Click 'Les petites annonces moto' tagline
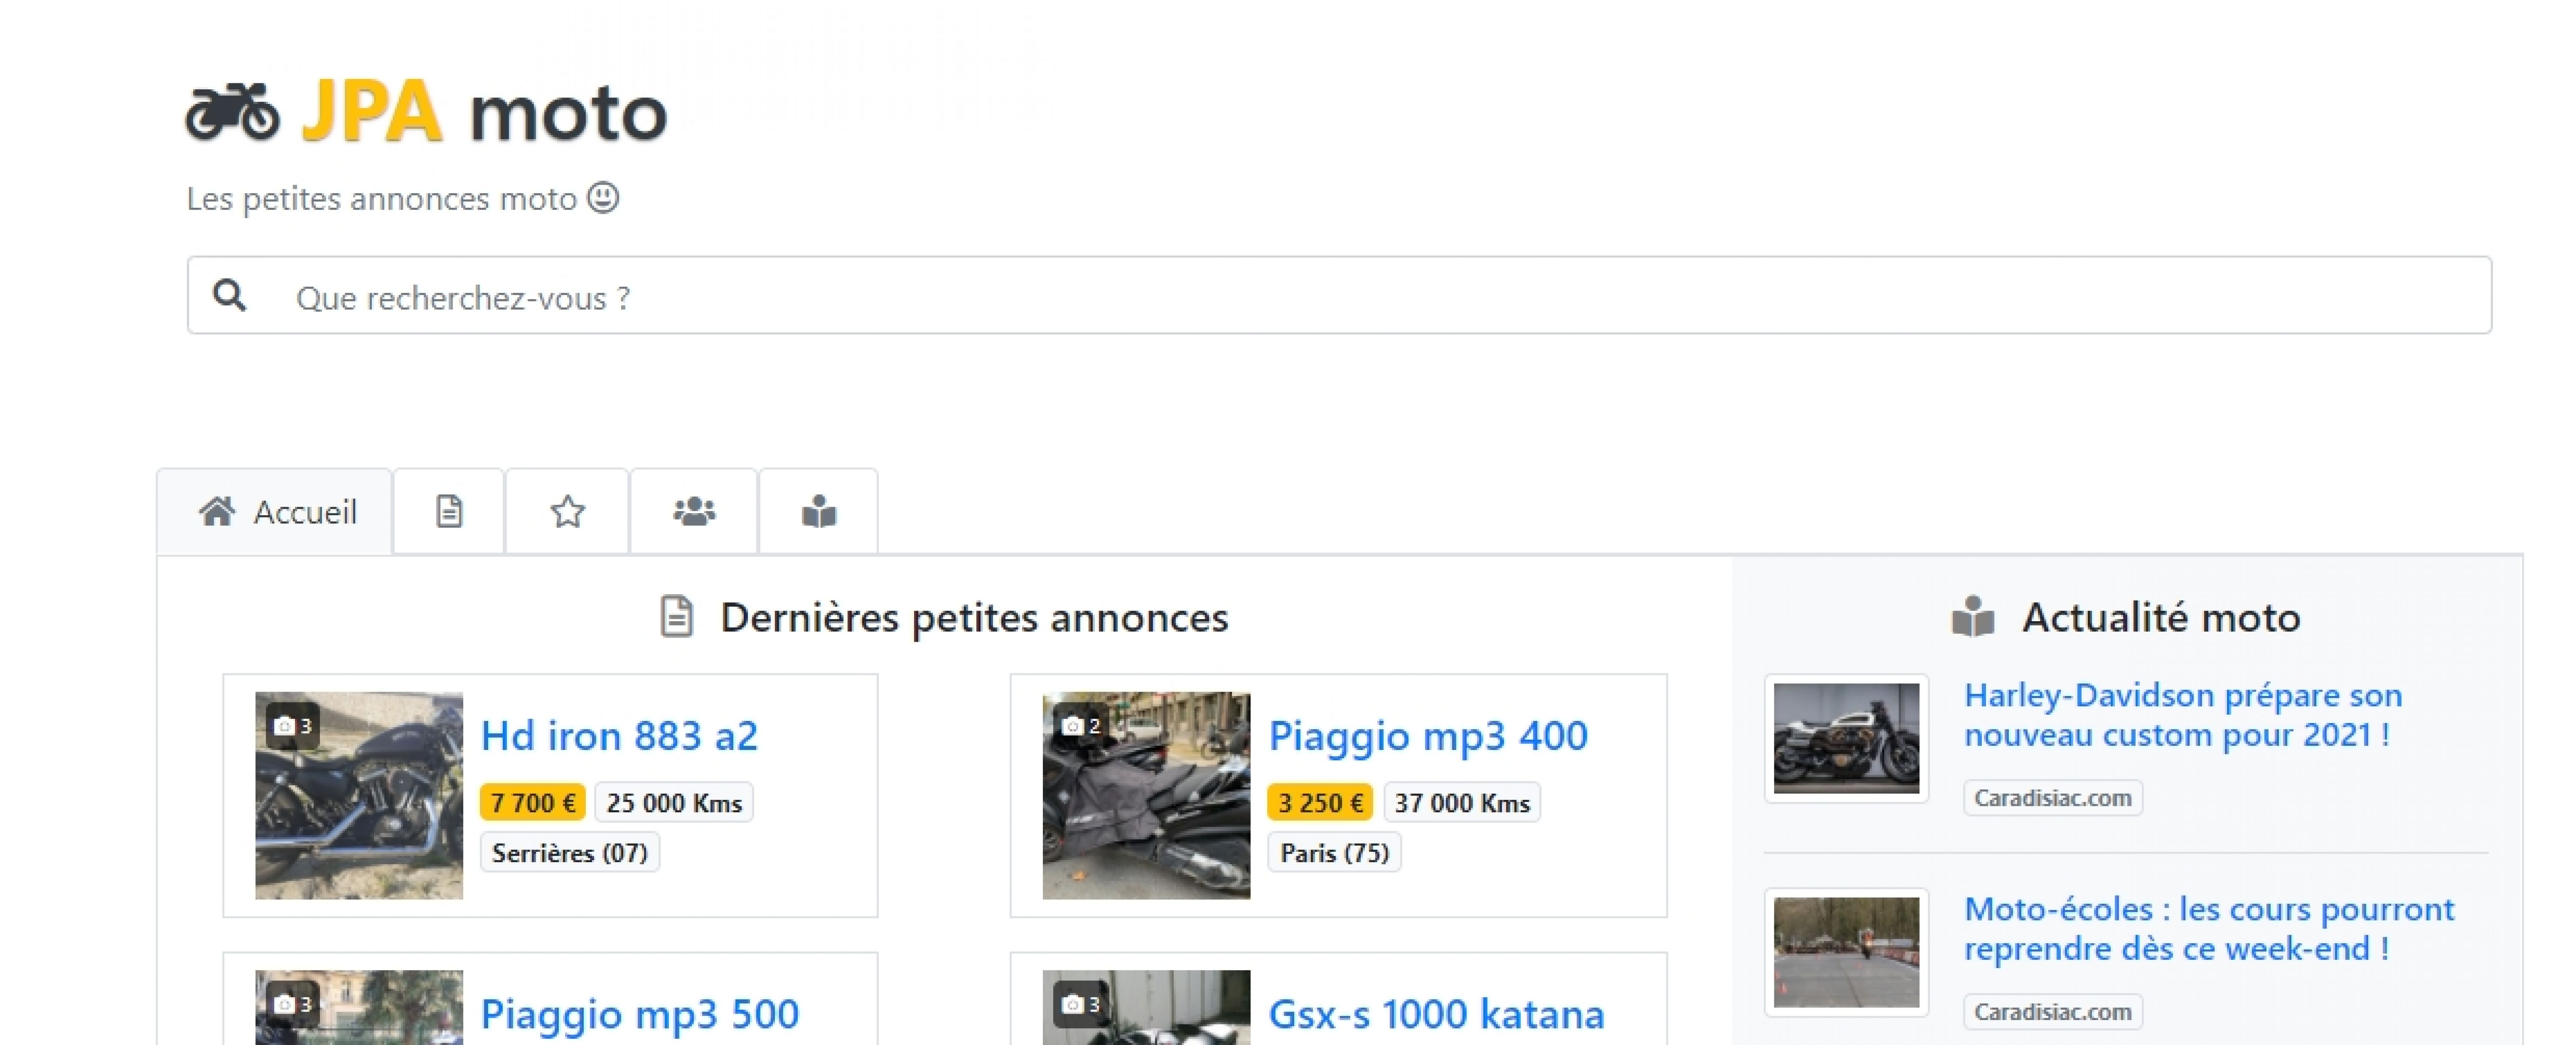The height and width of the screenshot is (1045, 2576). (x=382, y=199)
